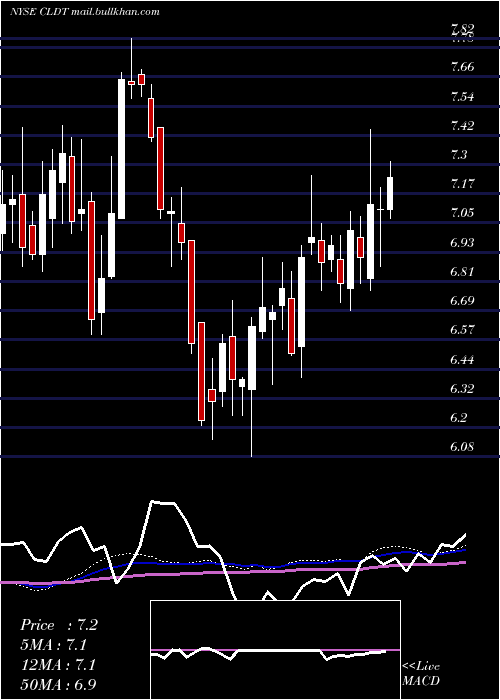Select the 6.93 price axis label
500x700 pixels.
click(462, 242)
